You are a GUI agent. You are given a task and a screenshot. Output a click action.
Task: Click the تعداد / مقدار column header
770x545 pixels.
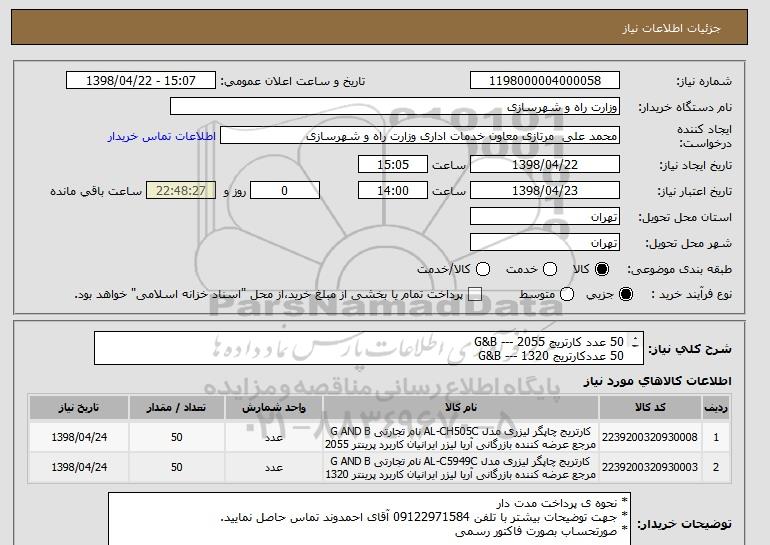[177, 408]
